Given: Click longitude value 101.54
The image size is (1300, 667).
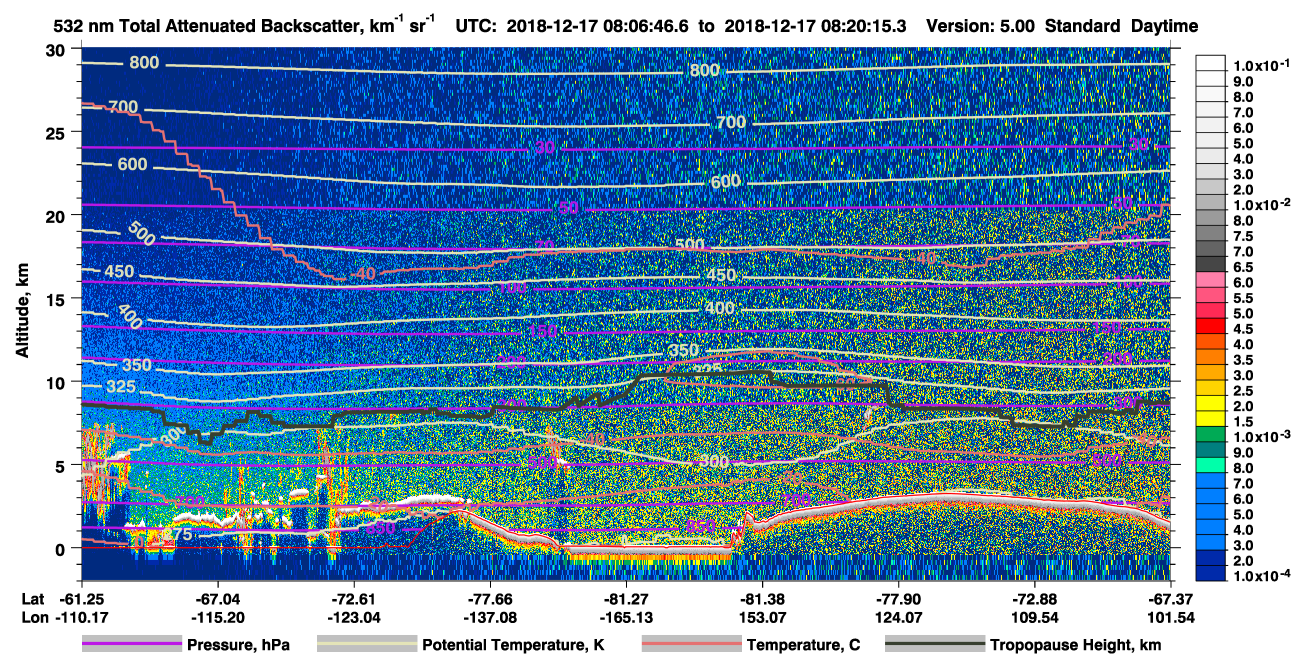Looking at the screenshot, I should pos(1170,616).
